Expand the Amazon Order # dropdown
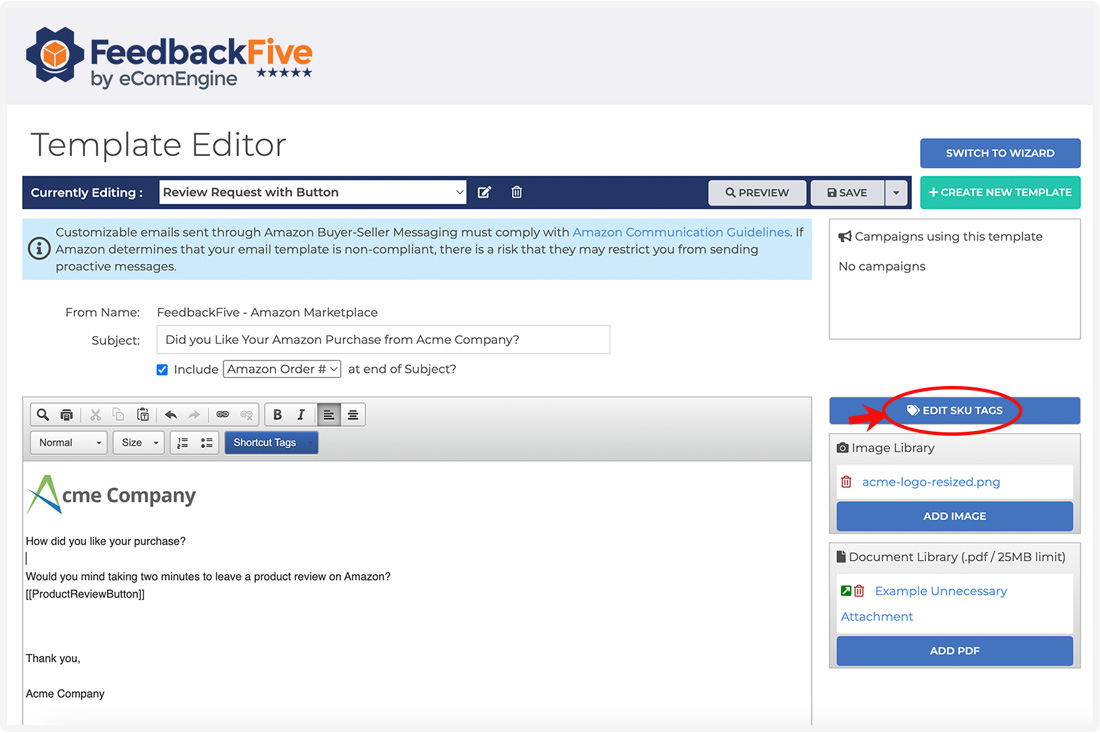 pyautogui.click(x=283, y=369)
